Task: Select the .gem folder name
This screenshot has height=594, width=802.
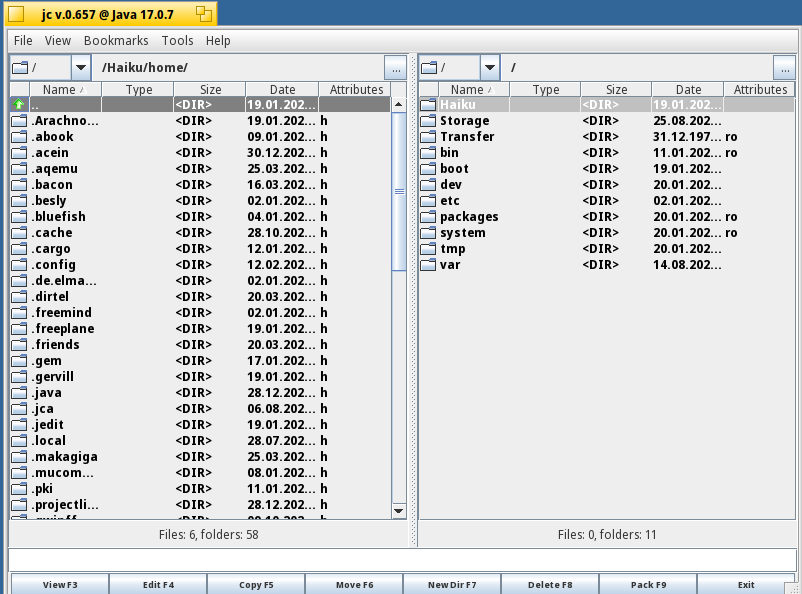Action: [x=47, y=361]
